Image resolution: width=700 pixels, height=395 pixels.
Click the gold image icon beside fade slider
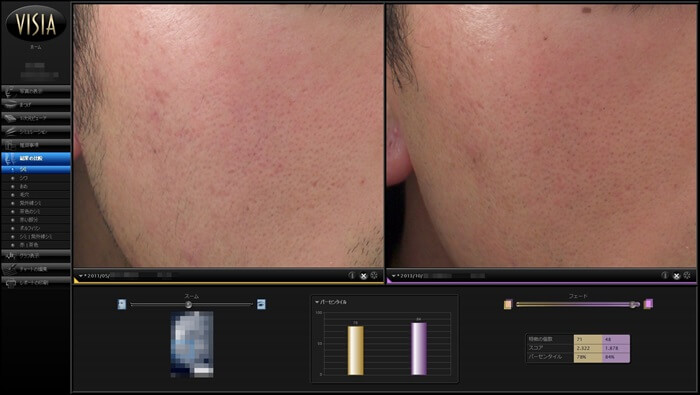pyautogui.click(x=508, y=304)
